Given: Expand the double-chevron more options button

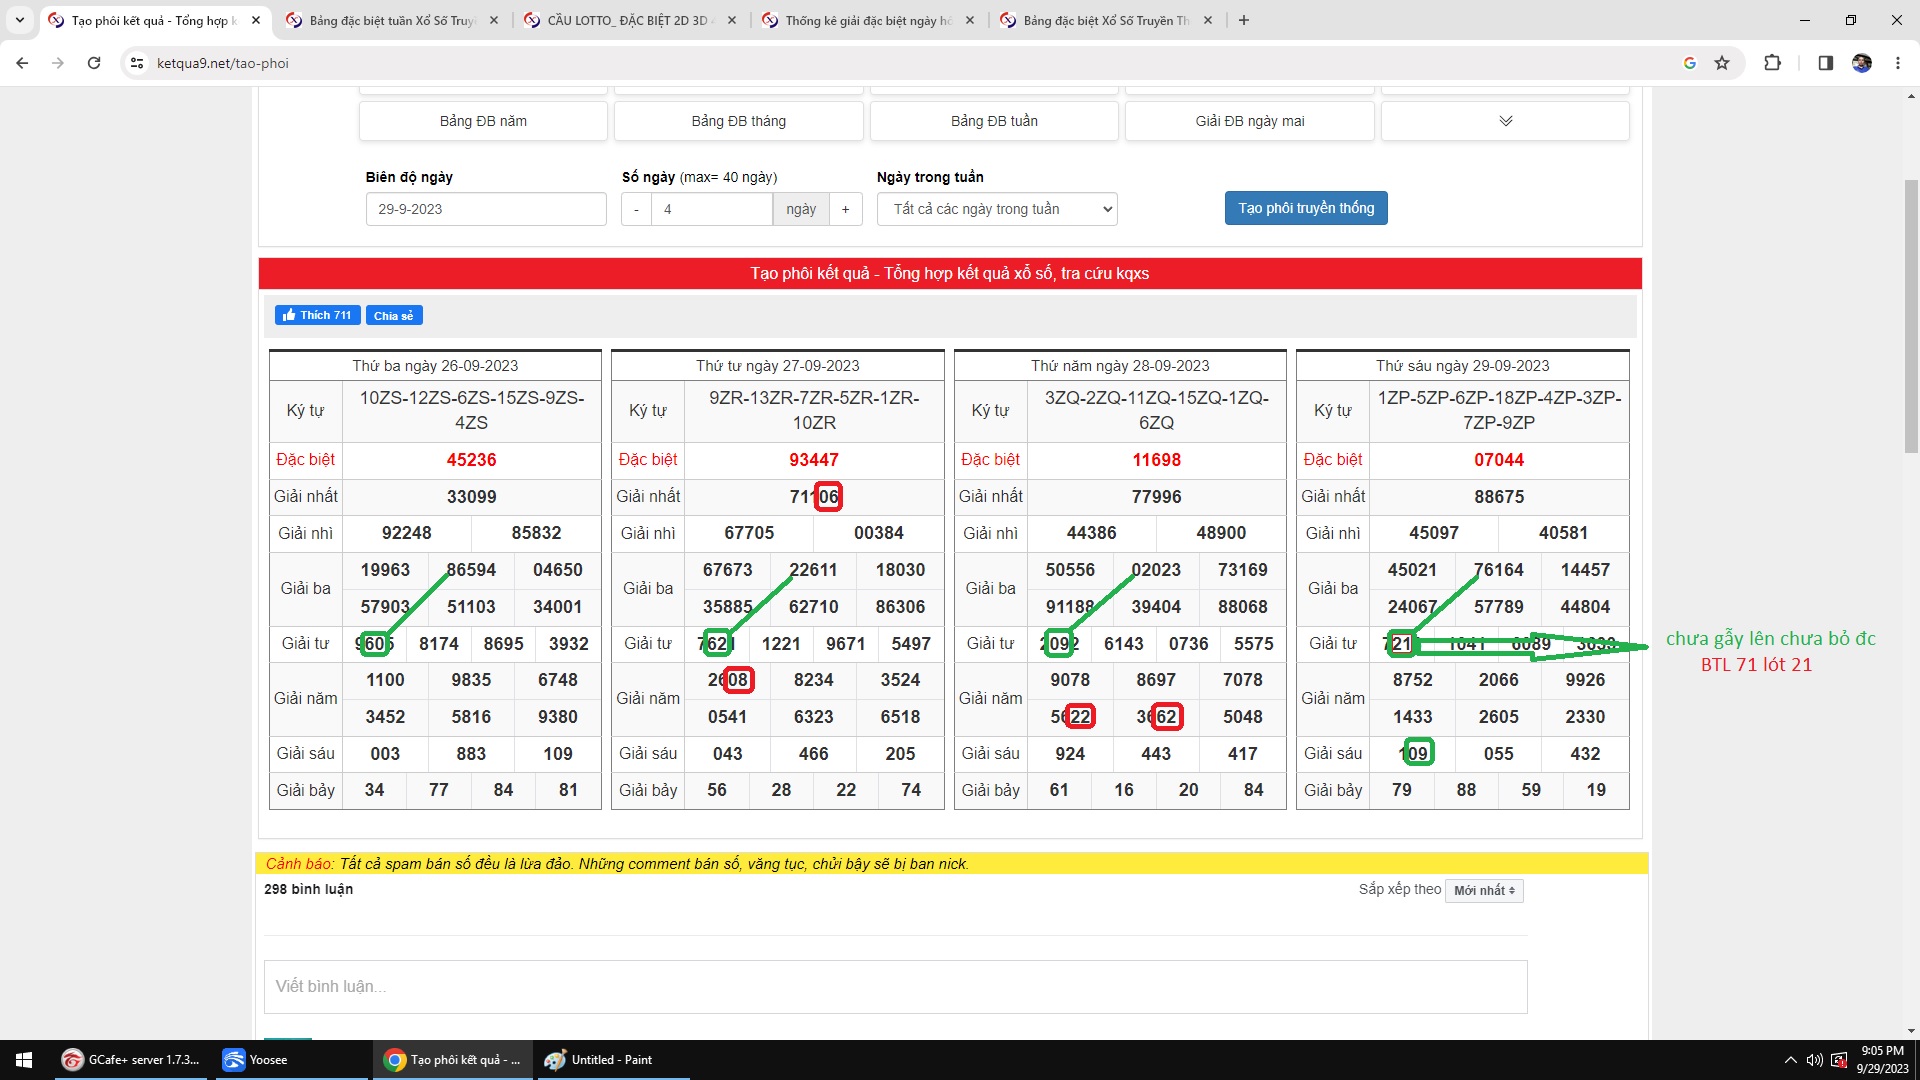Looking at the screenshot, I should click(1505, 121).
